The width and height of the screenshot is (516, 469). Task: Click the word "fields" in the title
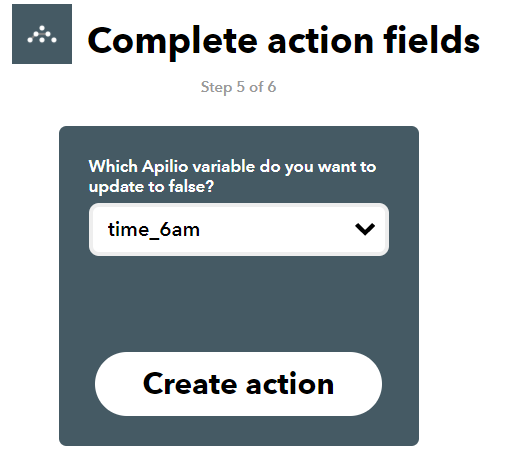tap(432, 40)
